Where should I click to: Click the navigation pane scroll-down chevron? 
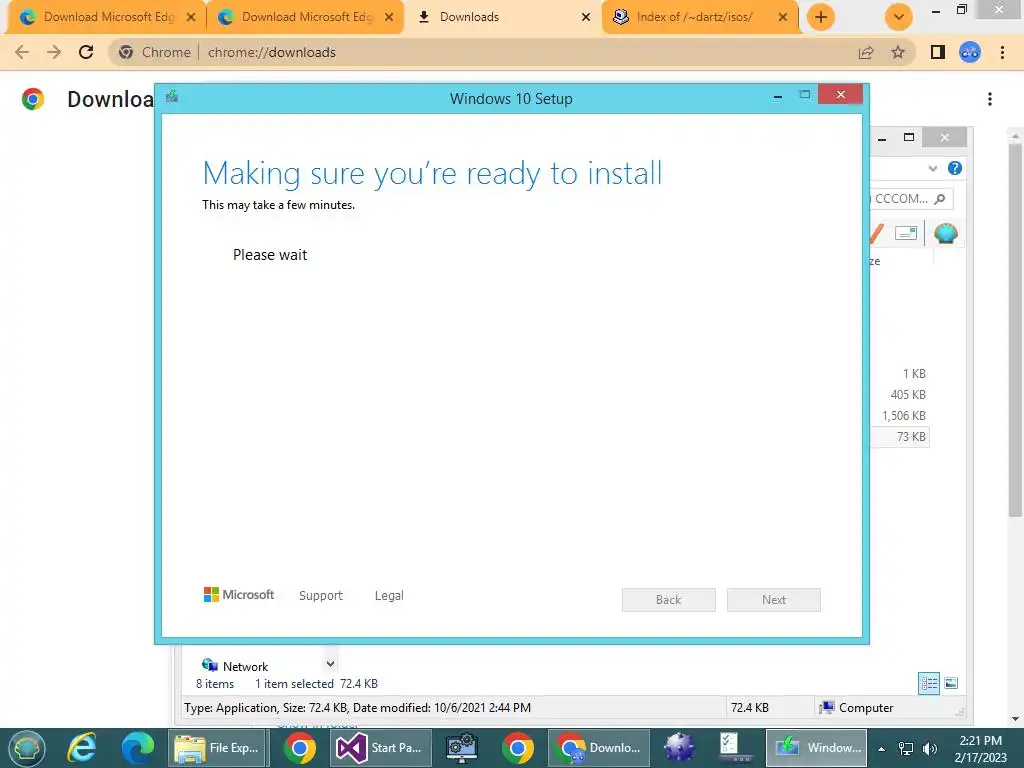click(x=330, y=664)
